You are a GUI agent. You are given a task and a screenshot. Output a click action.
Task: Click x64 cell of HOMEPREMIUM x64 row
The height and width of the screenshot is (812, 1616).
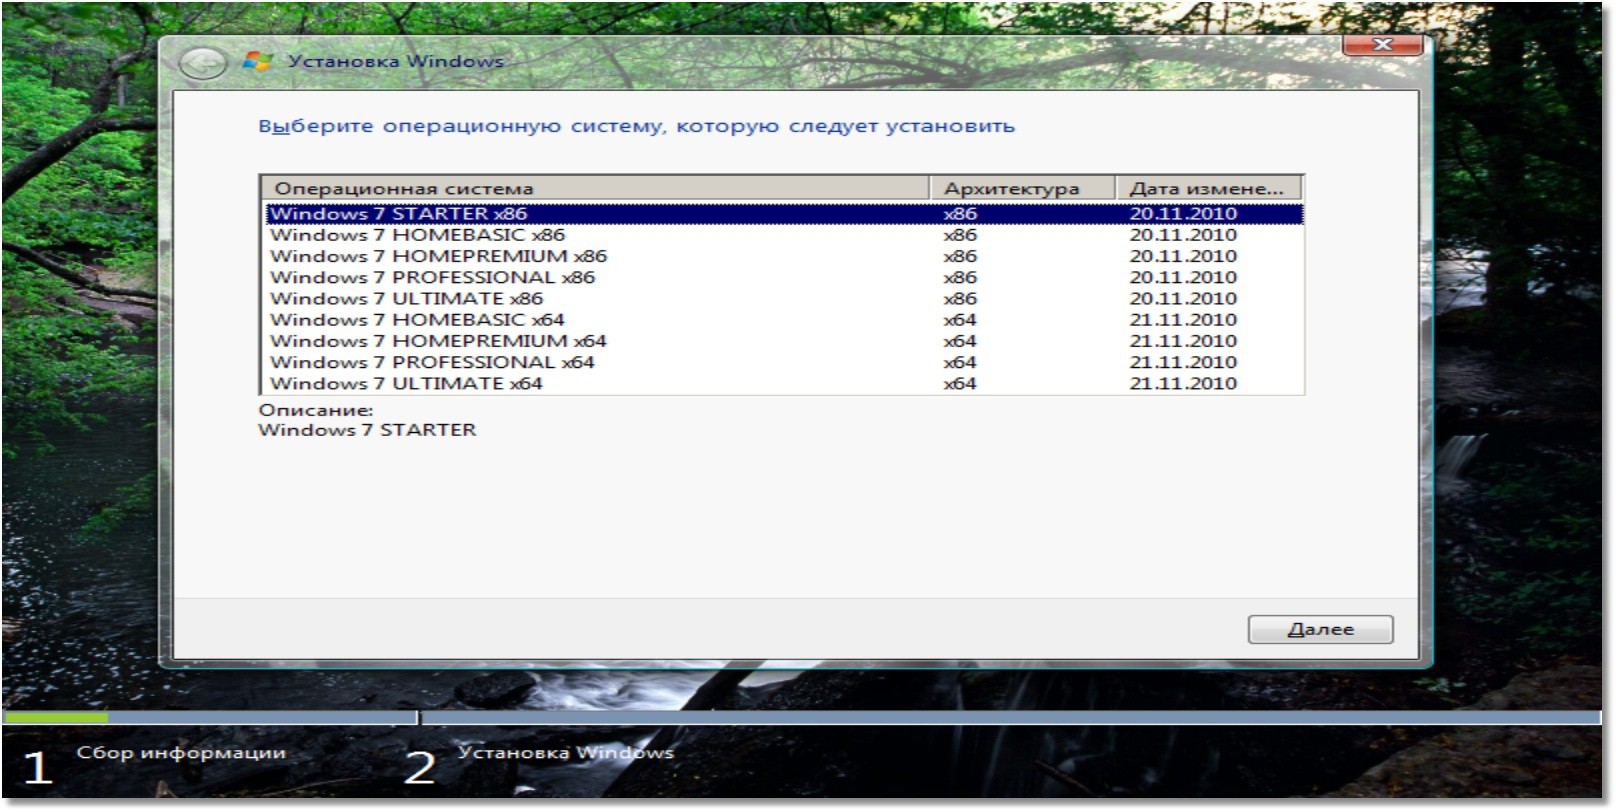(x=960, y=341)
